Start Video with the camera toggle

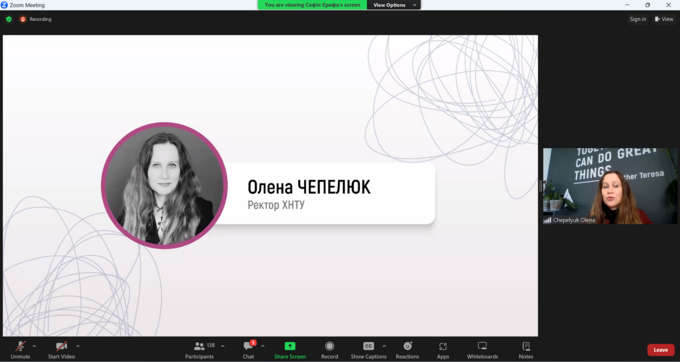pos(61,349)
